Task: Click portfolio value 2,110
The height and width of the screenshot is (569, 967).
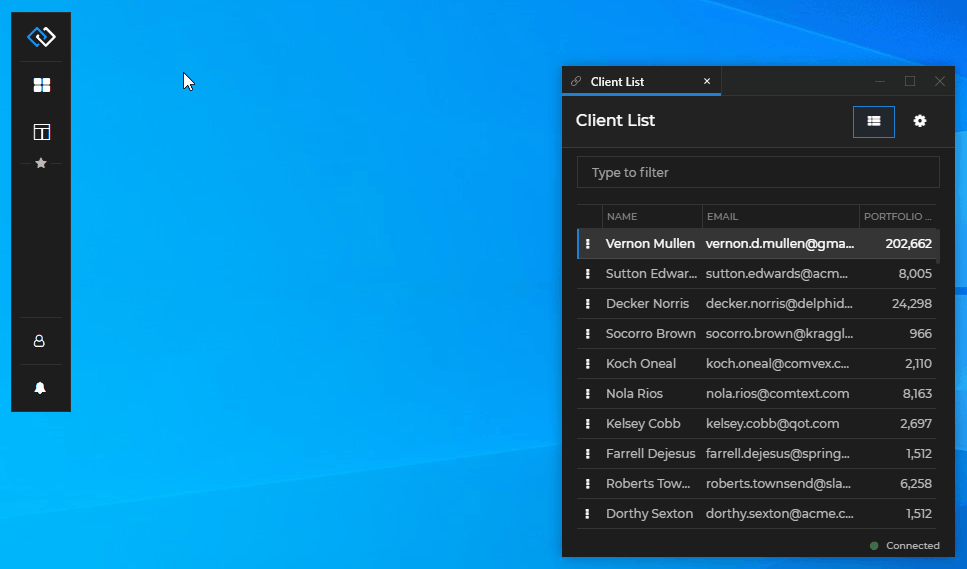Action: tap(918, 364)
